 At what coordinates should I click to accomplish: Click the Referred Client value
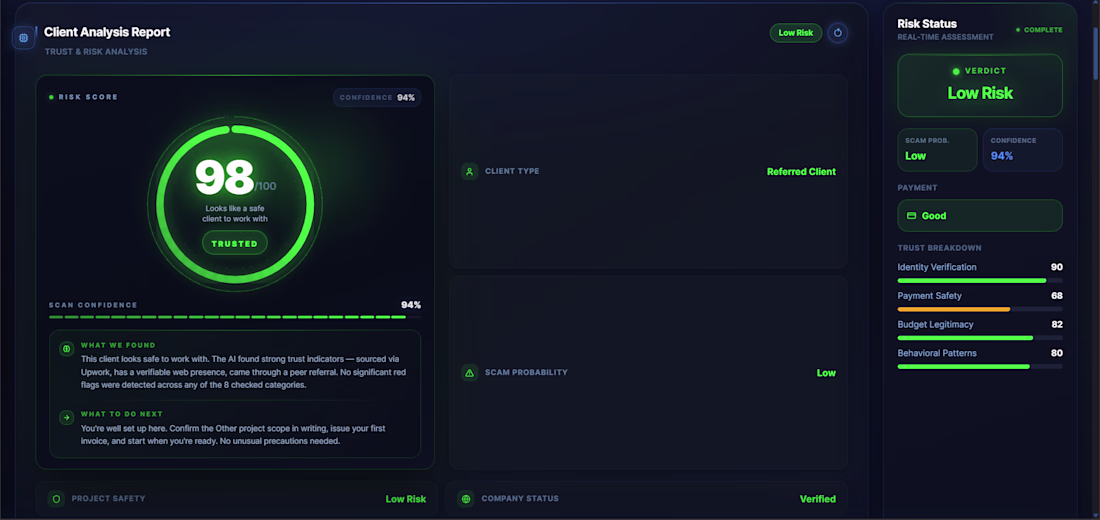coord(801,171)
